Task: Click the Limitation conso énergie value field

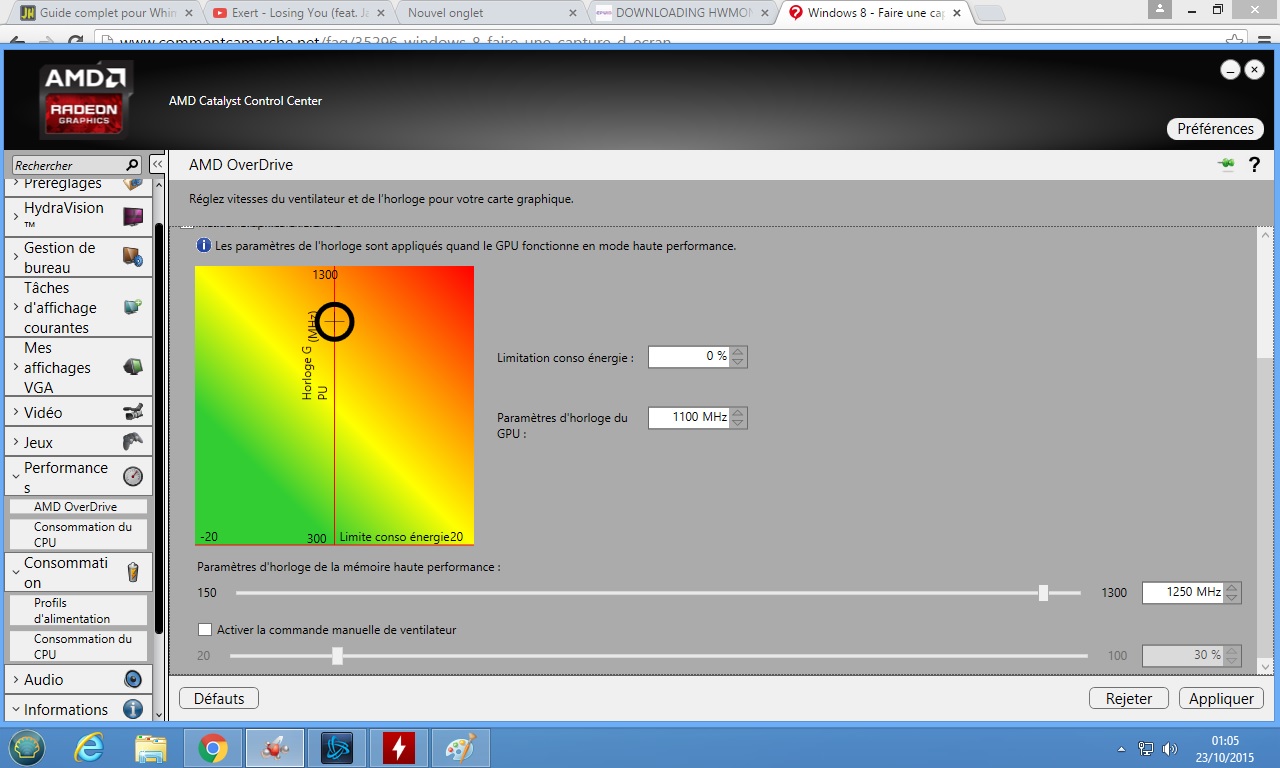Action: click(x=689, y=356)
